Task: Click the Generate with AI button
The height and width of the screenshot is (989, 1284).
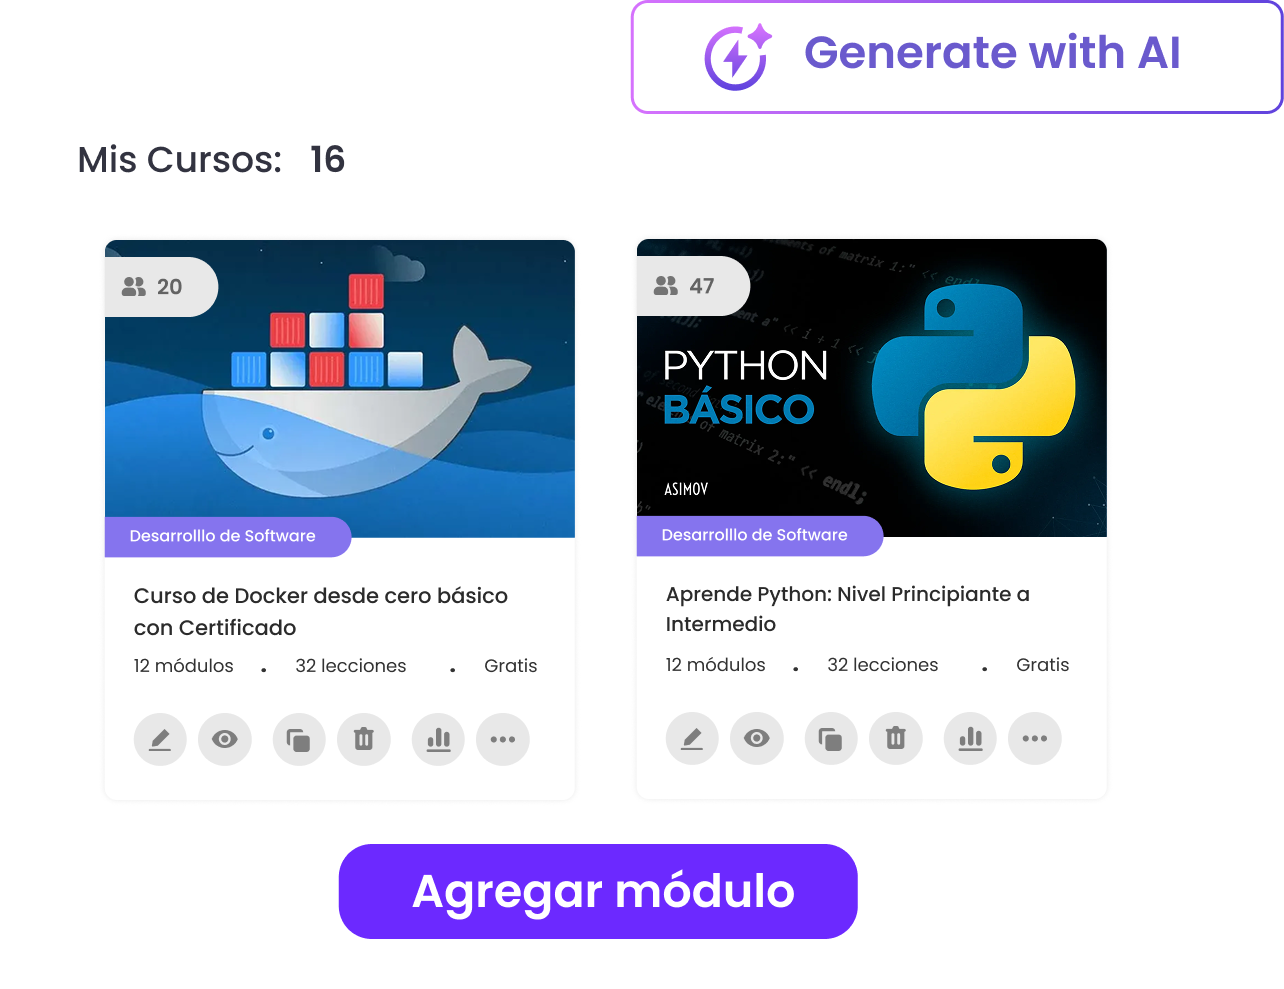Action: tap(957, 57)
